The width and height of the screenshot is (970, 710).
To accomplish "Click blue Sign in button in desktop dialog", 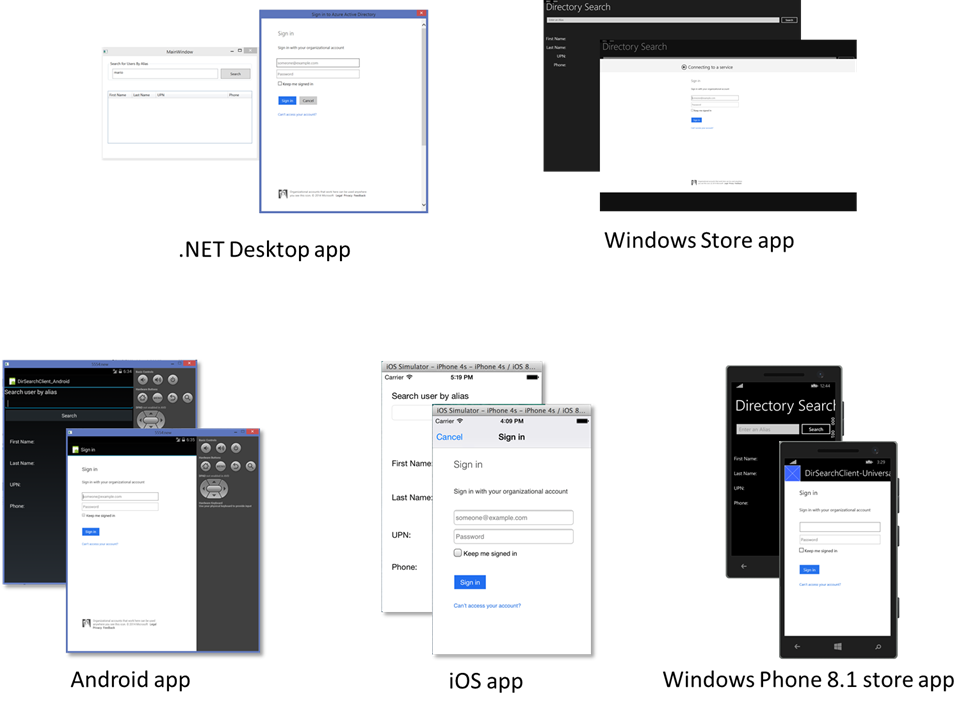I will pyautogui.click(x=287, y=100).
